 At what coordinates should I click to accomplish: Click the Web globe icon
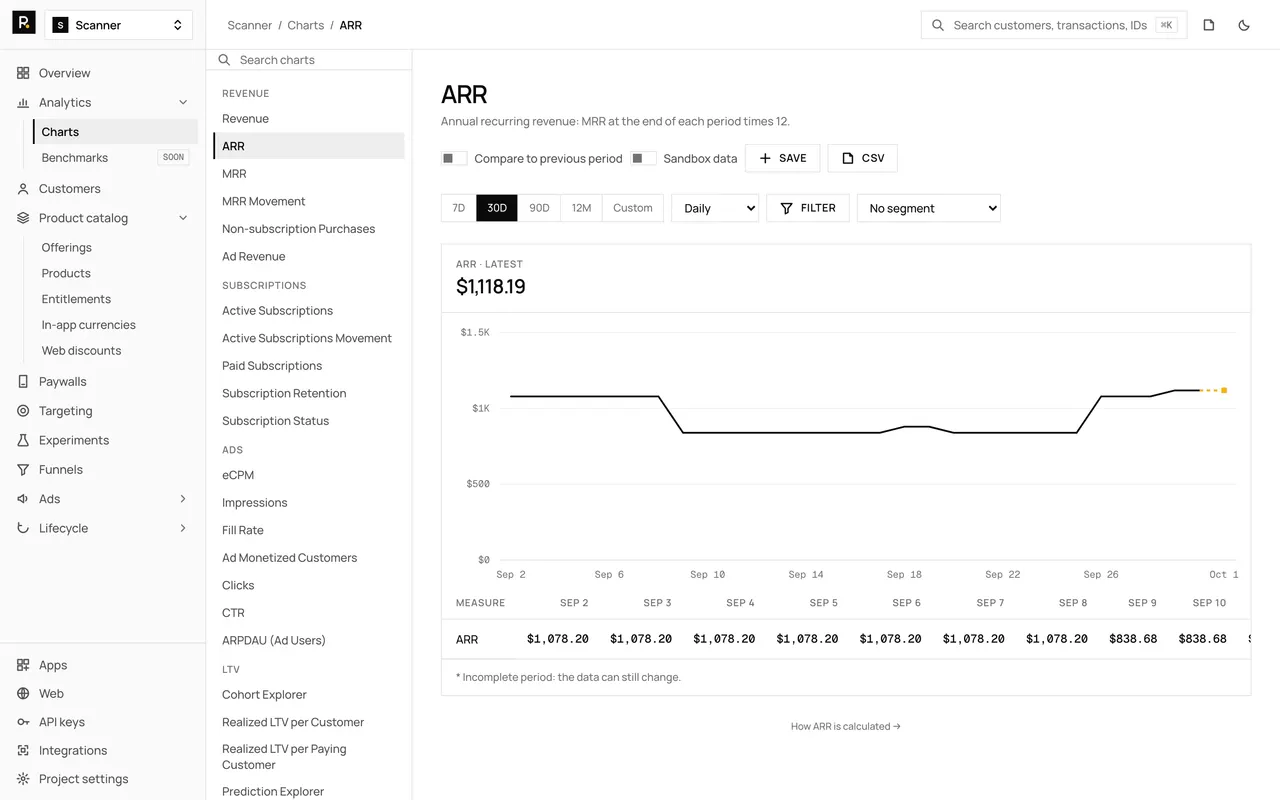pos(23,693)
